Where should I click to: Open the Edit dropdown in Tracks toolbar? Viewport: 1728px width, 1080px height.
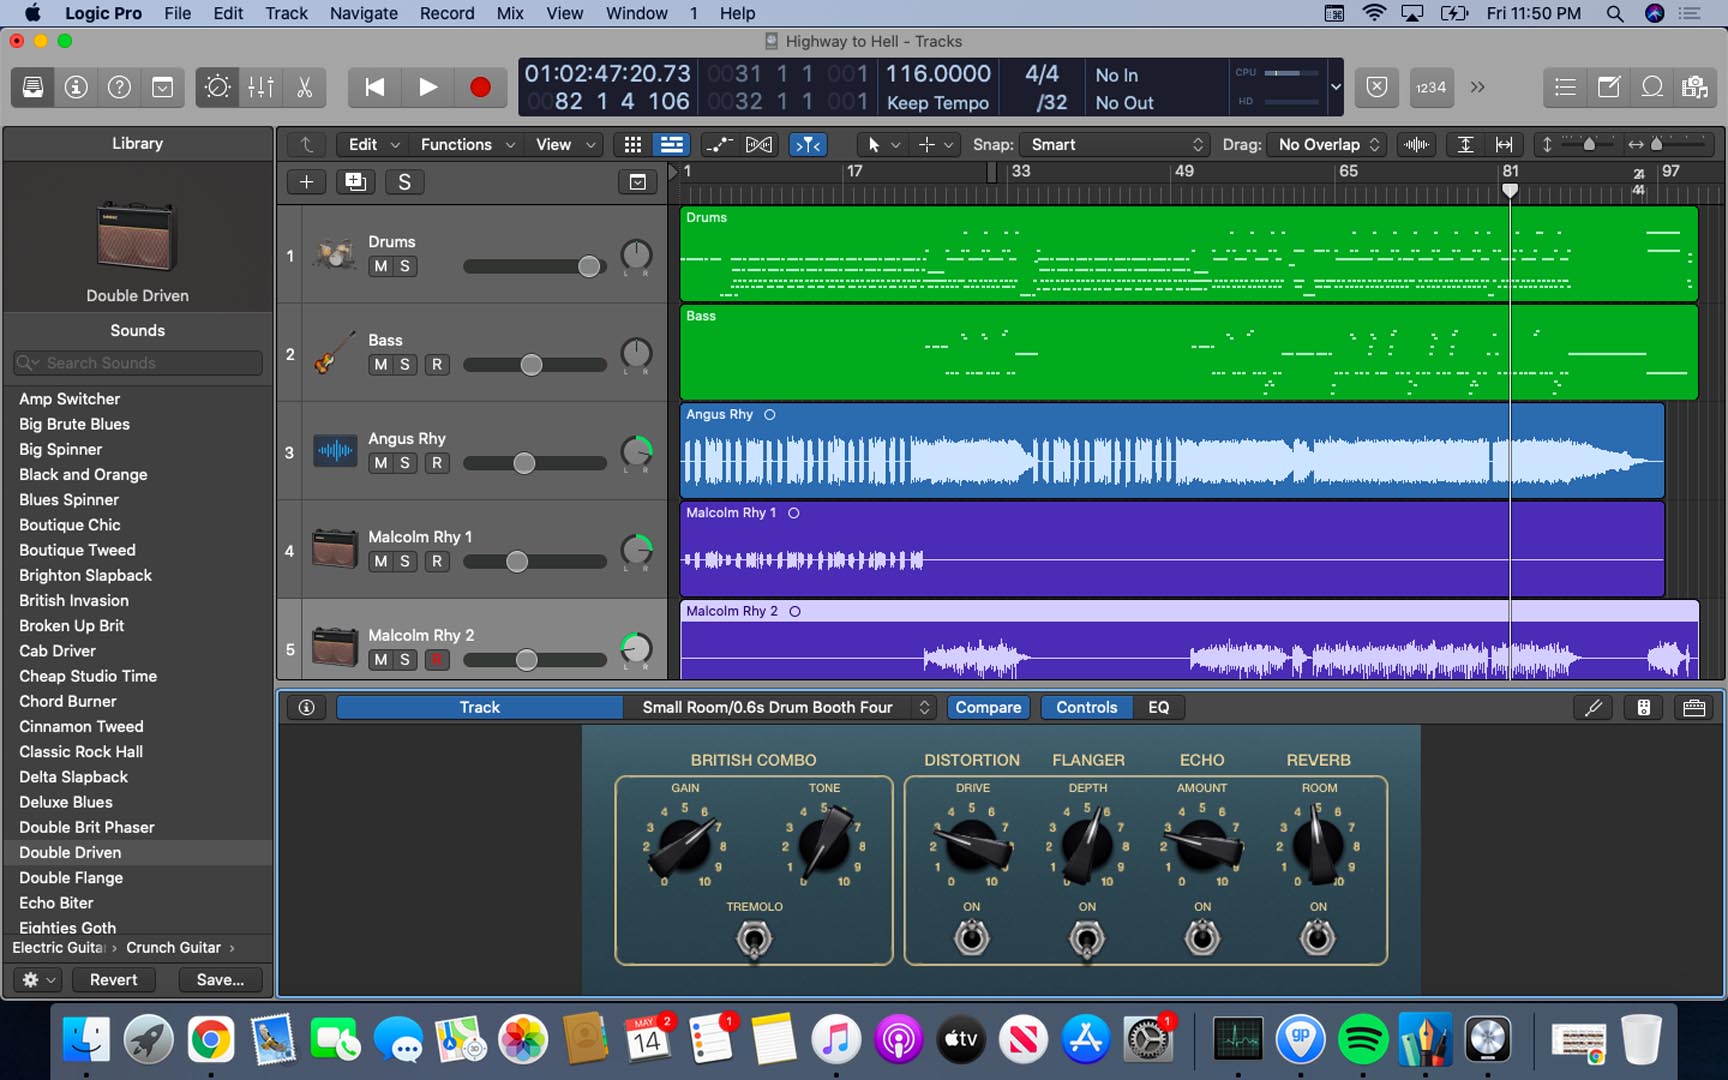click(x=374, y=145)
